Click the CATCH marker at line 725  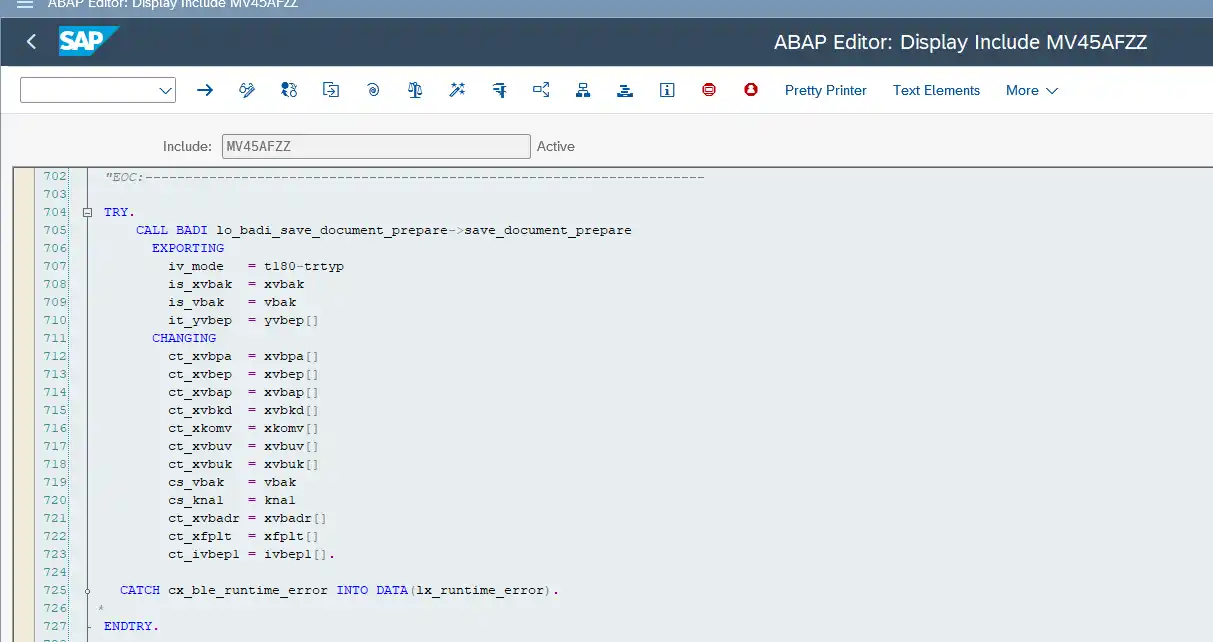point(88,591)
